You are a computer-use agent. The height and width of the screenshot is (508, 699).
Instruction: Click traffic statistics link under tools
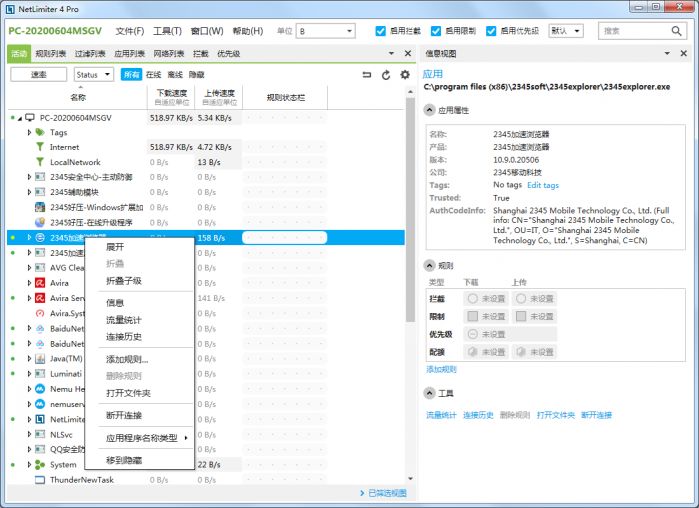pos(441,415)
